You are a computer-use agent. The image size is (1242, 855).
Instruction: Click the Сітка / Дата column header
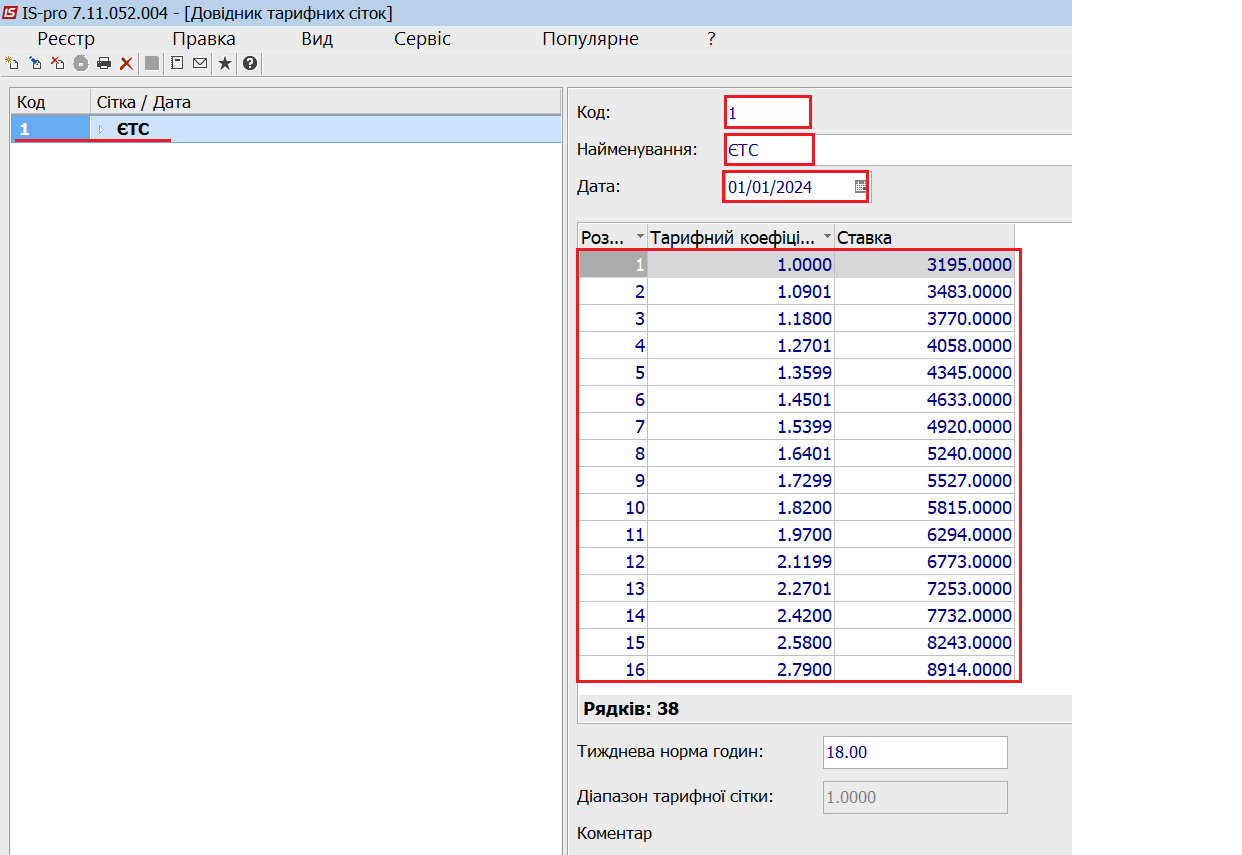tap(326, 102)
